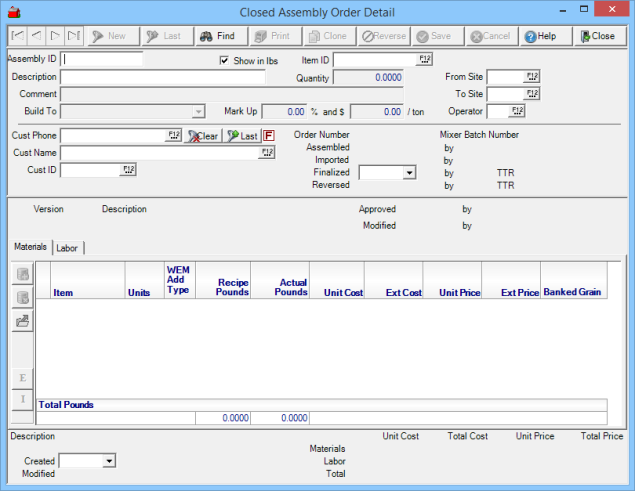Jump to the last record arrow

tap(74, 36)
